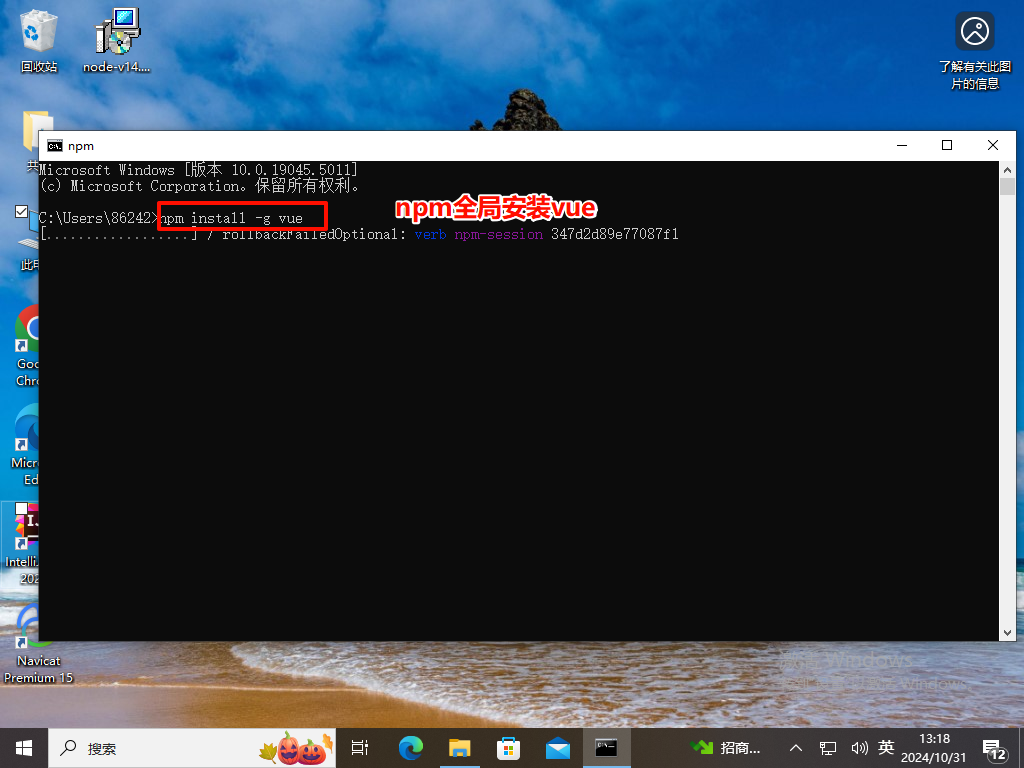
Task: Click inside the taskbar search box 搜索
Action: (x=120, y=747)
